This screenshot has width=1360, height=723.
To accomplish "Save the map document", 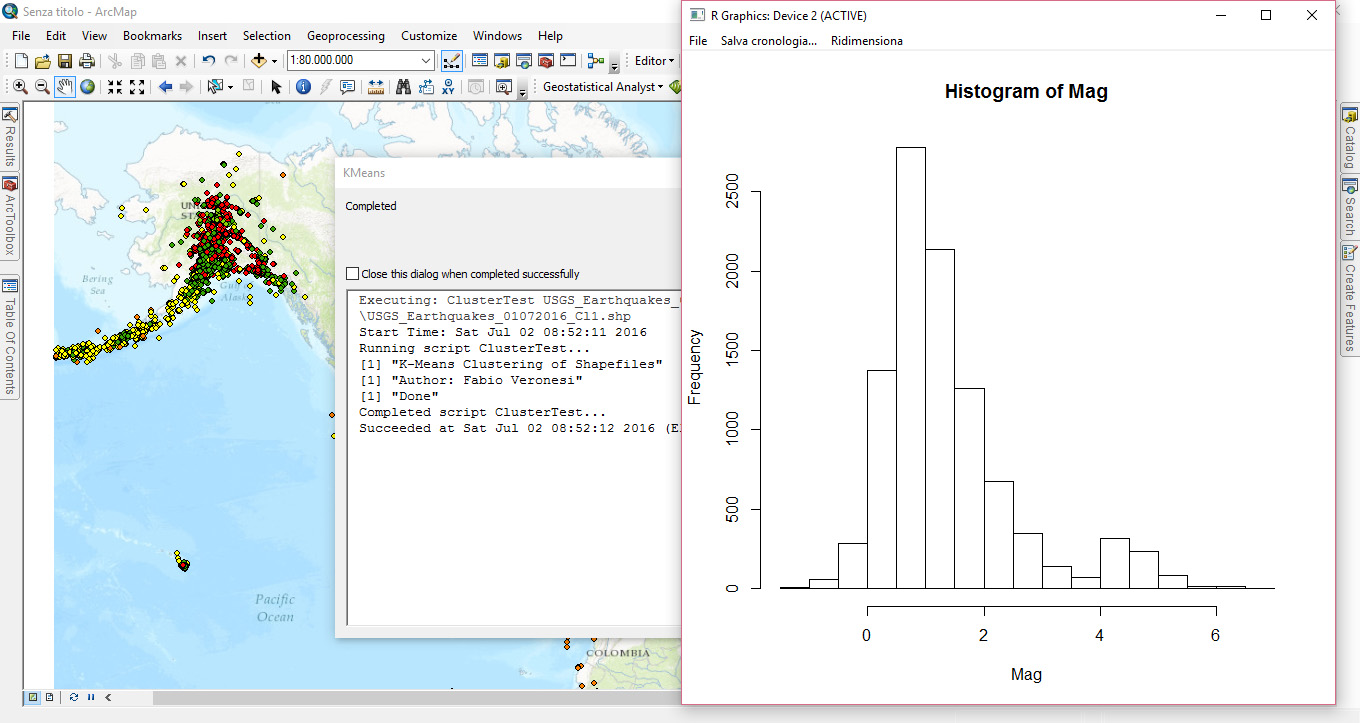I will click(x=64, y=60).
